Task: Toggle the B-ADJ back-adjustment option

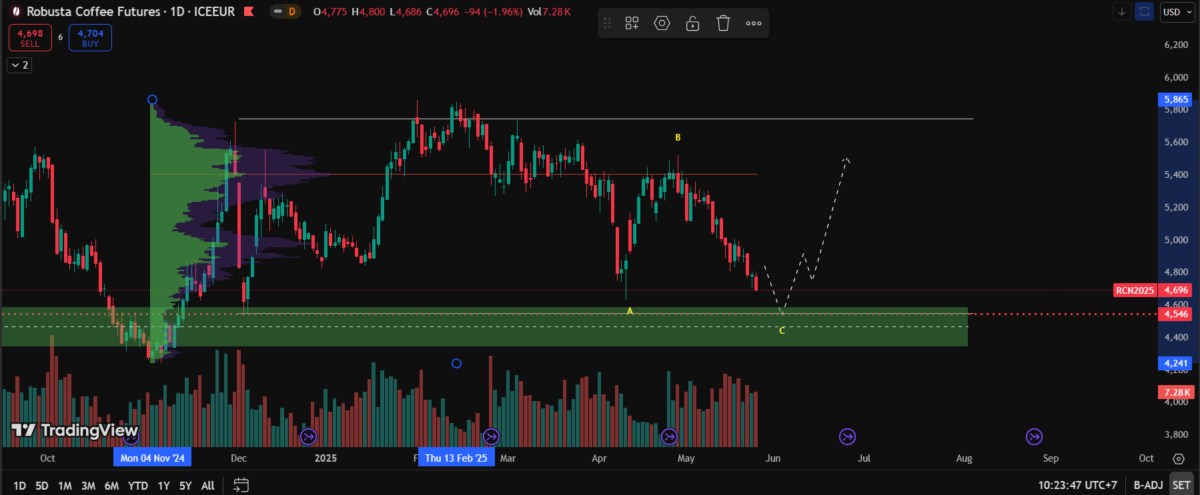Action: [x=1145, y=485]
